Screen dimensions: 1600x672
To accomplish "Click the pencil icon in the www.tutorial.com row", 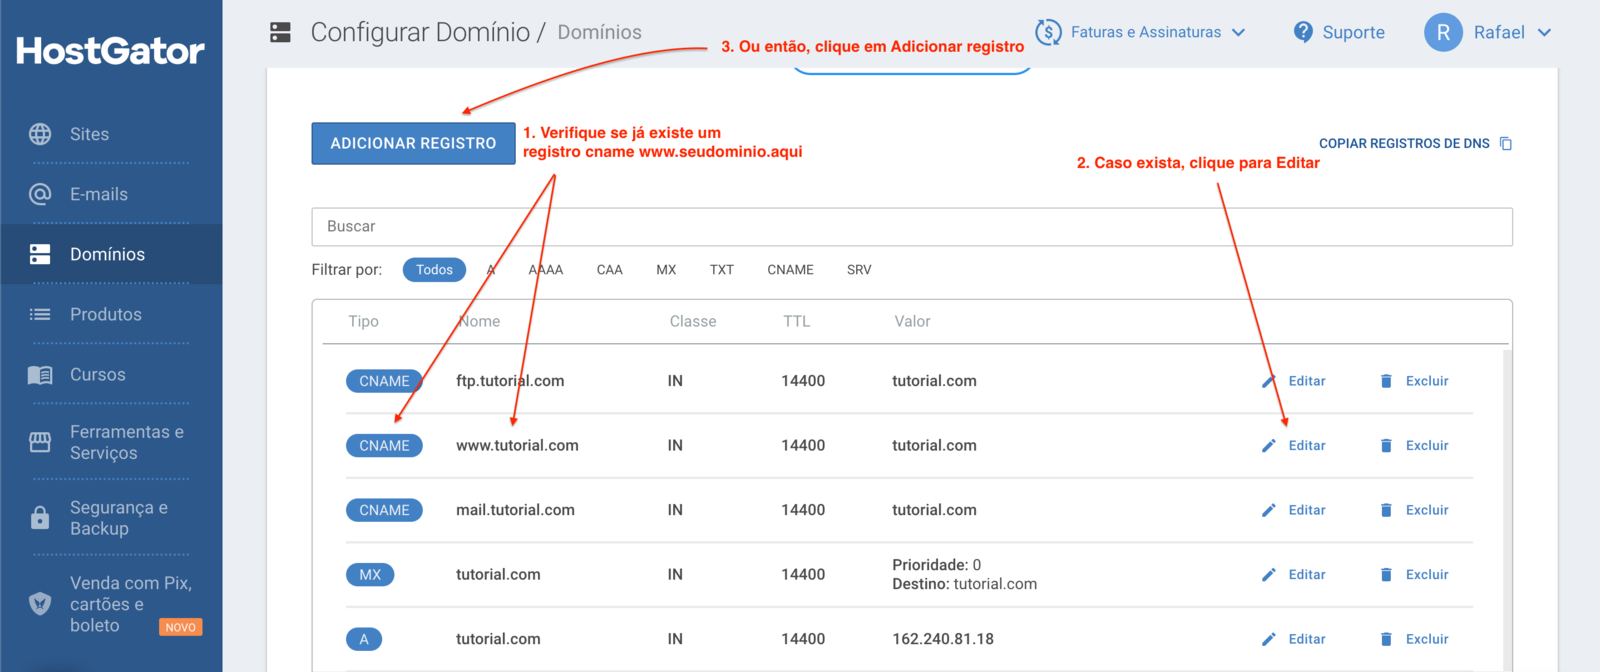I will (x=1268, y=446).
